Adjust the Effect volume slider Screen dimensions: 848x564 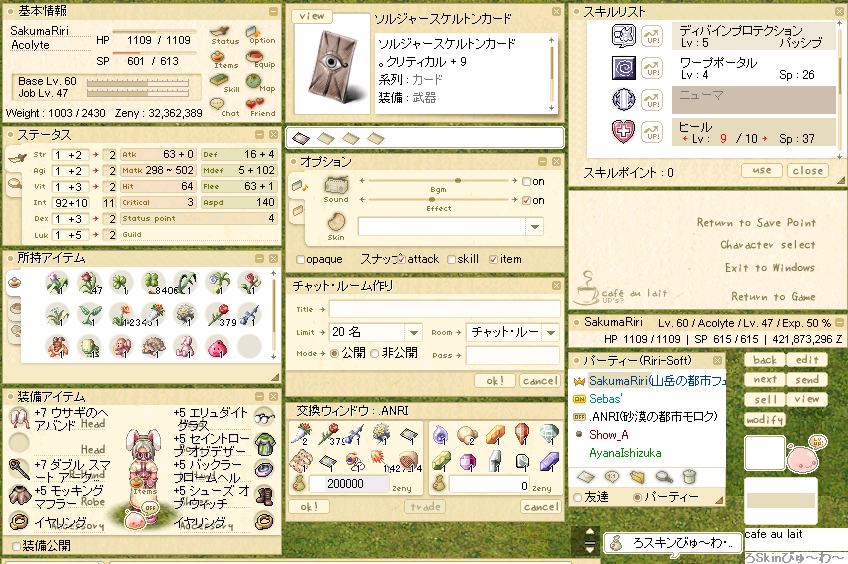pos(432,200)
